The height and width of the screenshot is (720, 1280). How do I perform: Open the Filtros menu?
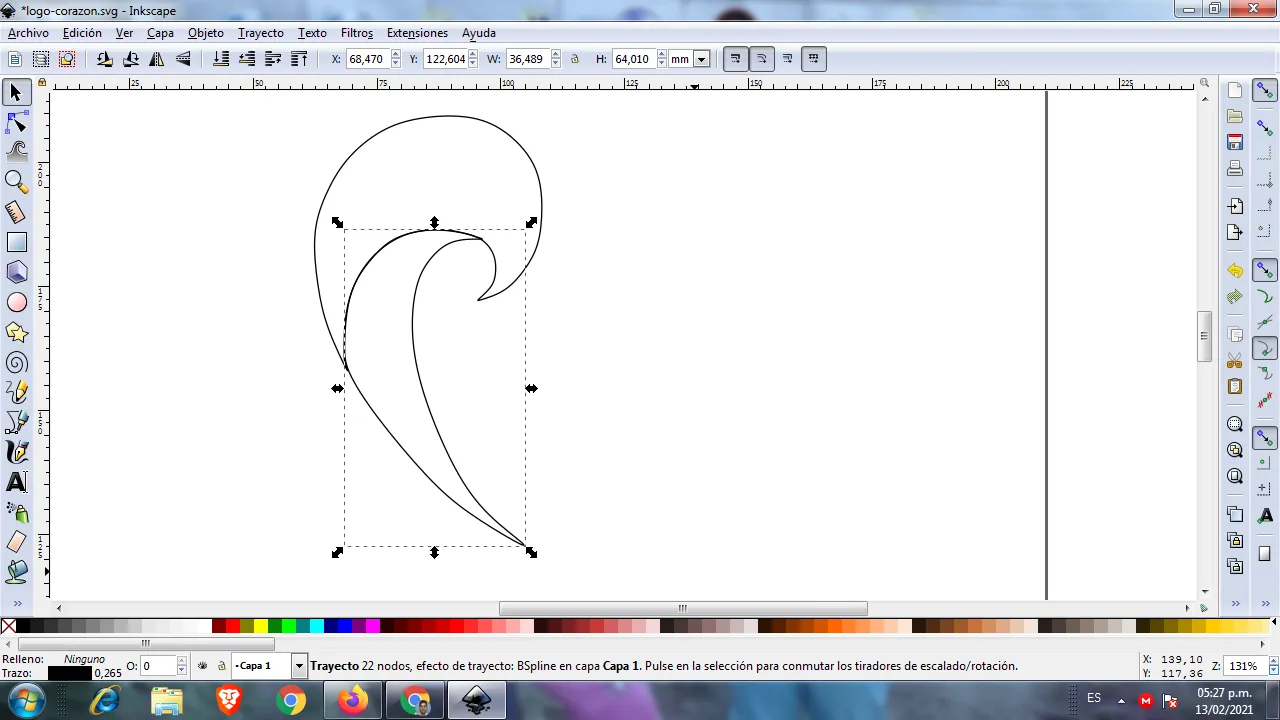click(356, 33)
